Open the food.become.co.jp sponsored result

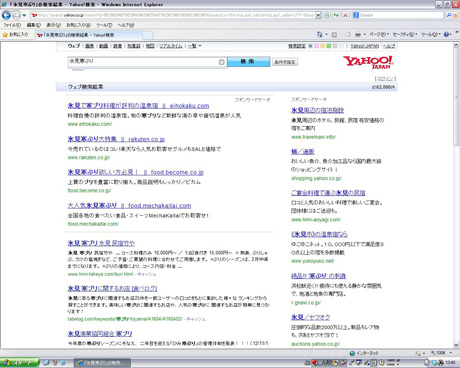pos(136,172)
